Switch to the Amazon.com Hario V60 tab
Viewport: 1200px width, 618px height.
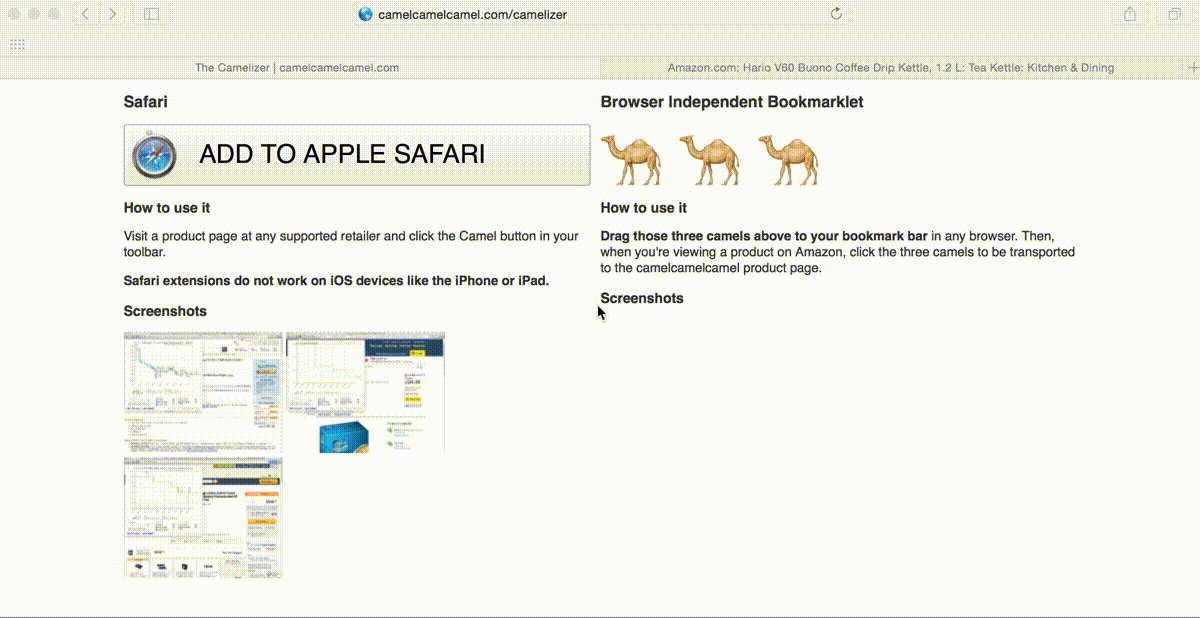891,68
